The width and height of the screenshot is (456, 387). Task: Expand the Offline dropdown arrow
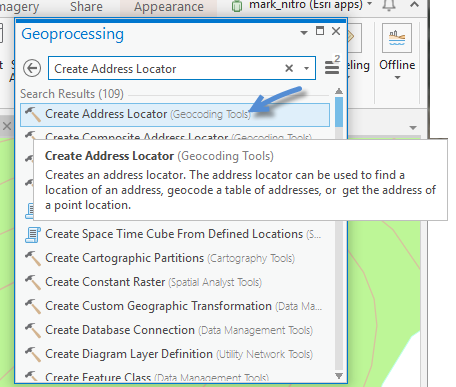pos(397,78)
